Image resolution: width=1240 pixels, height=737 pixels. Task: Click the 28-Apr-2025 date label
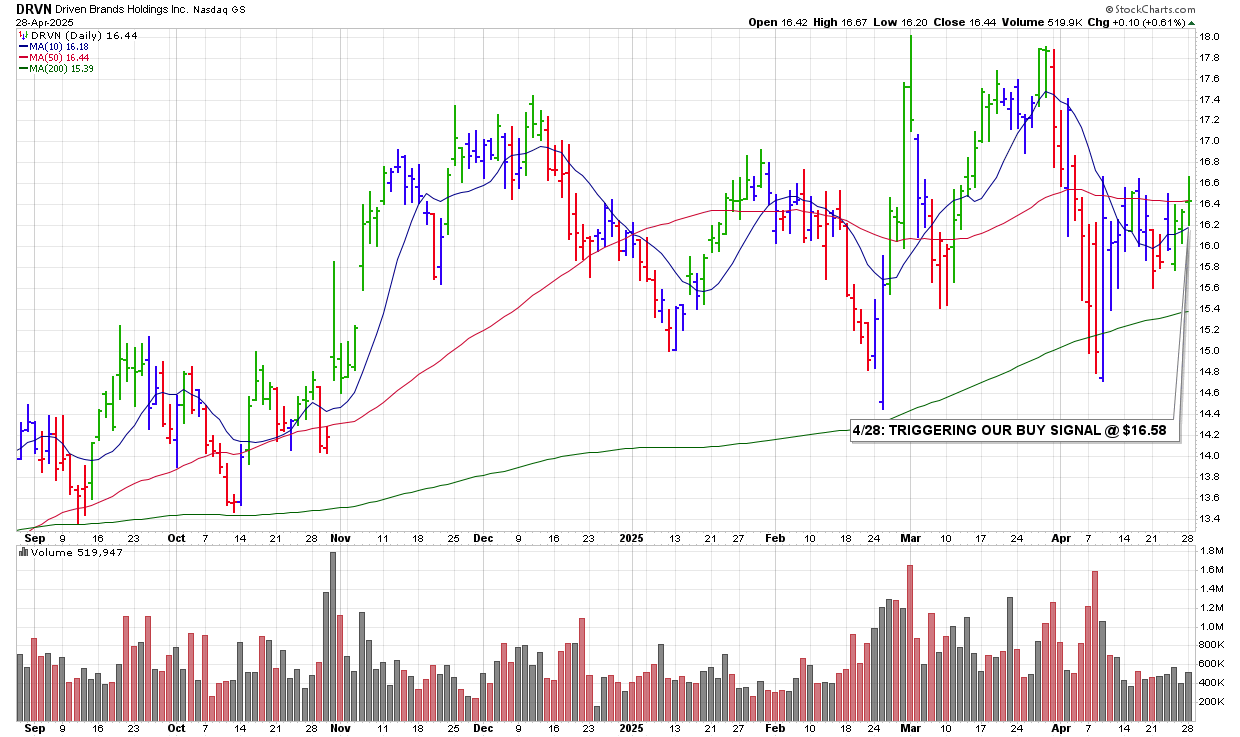pyautogui.click(x=42, y=21)
